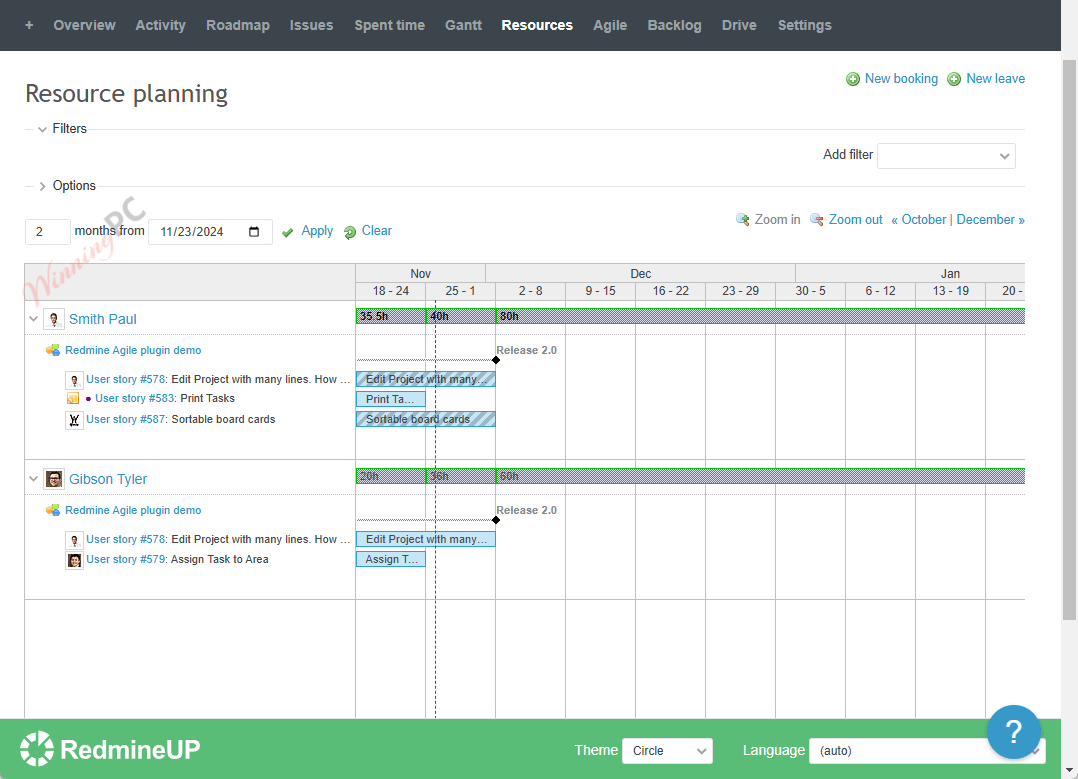
Task: Open the Agile tab
Action: click(x=610, y=25)
